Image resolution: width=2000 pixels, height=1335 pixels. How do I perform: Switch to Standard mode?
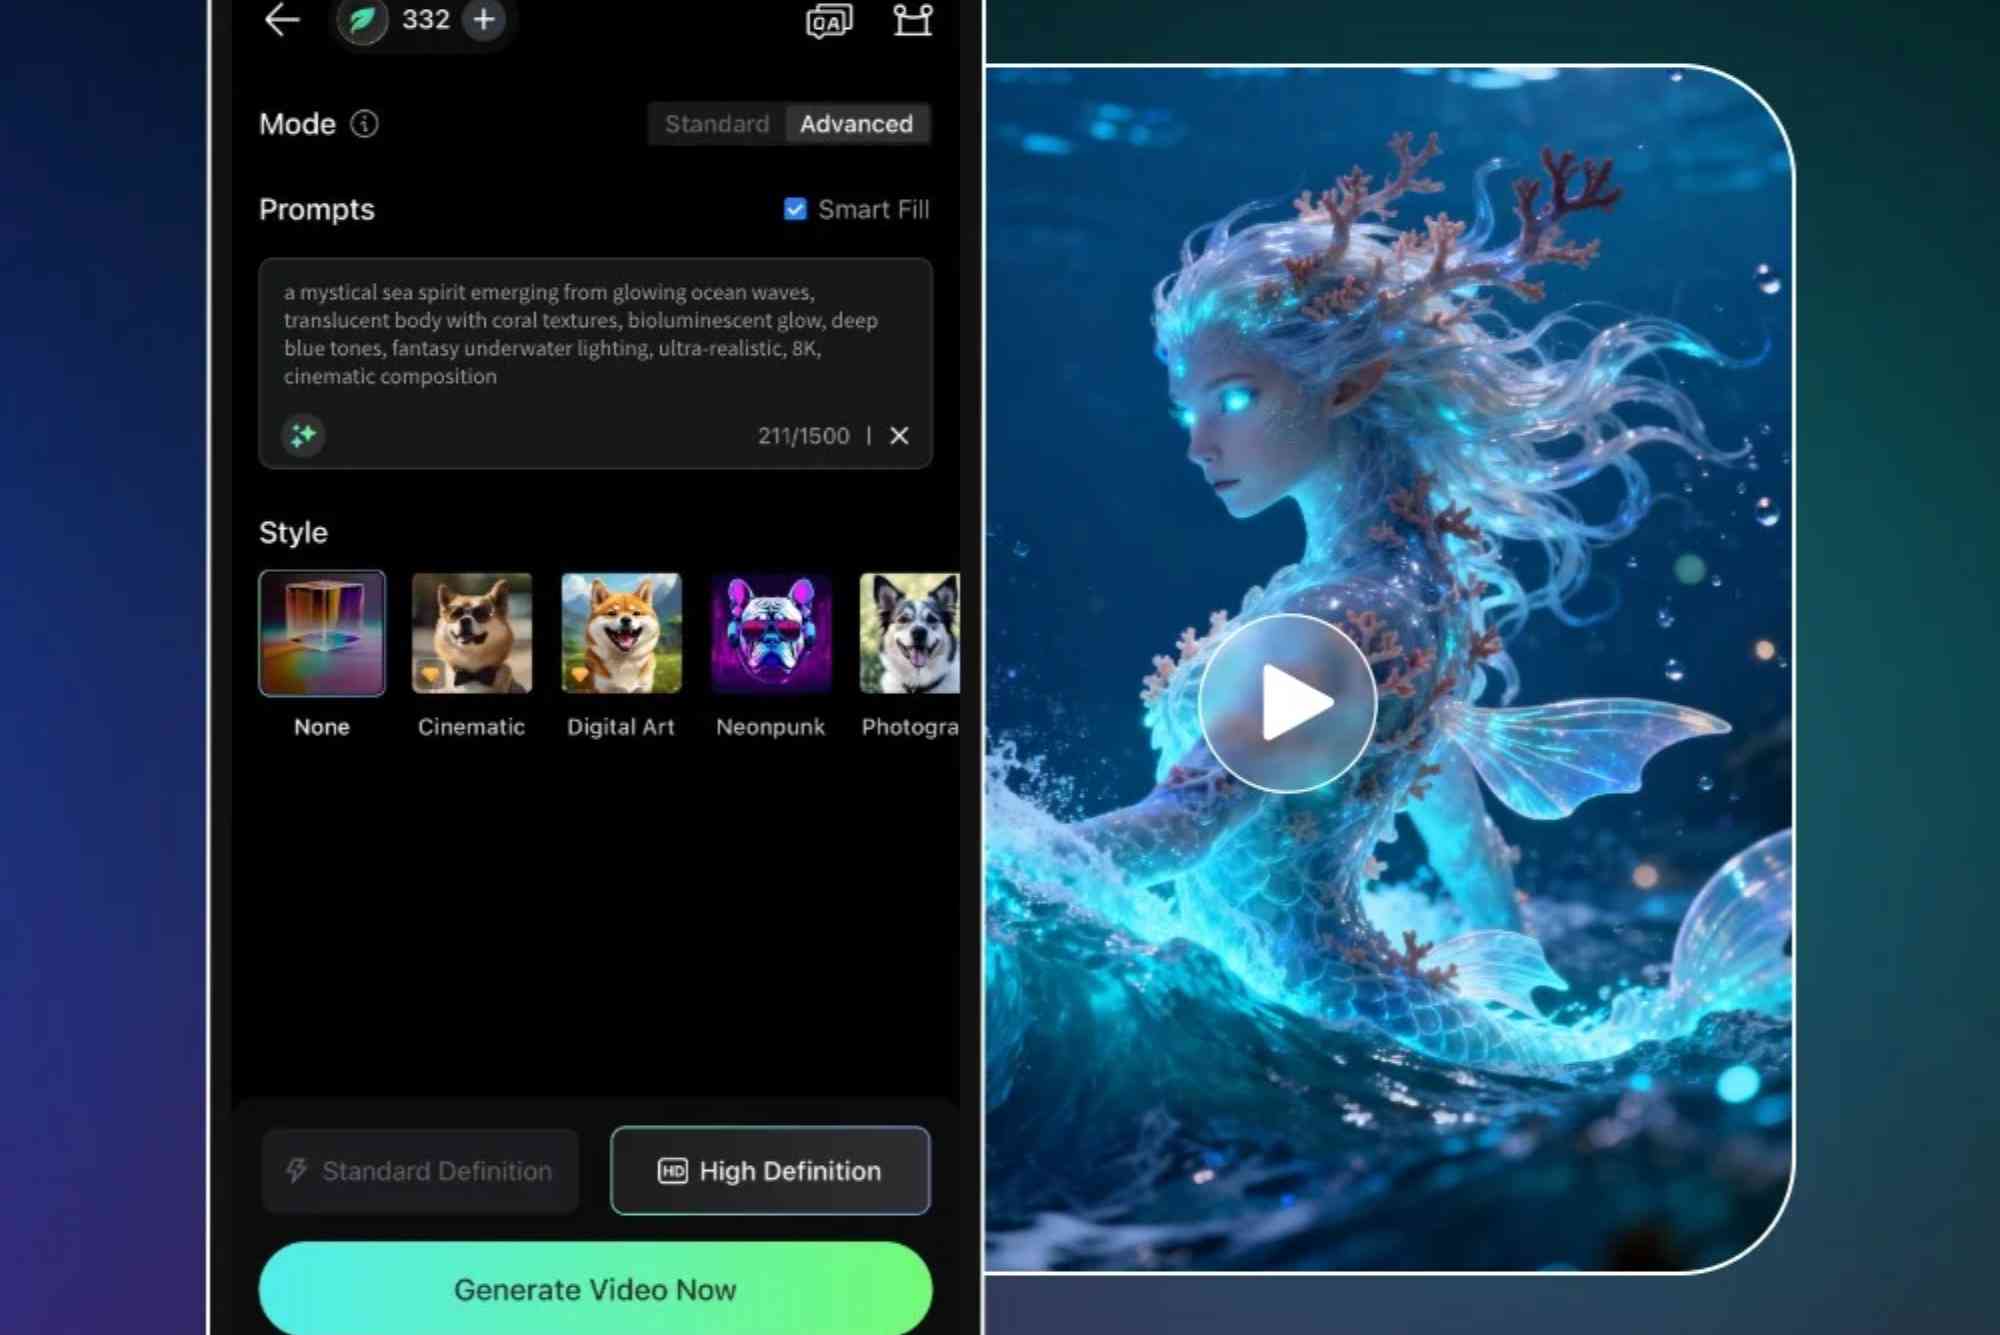[717, 124]
